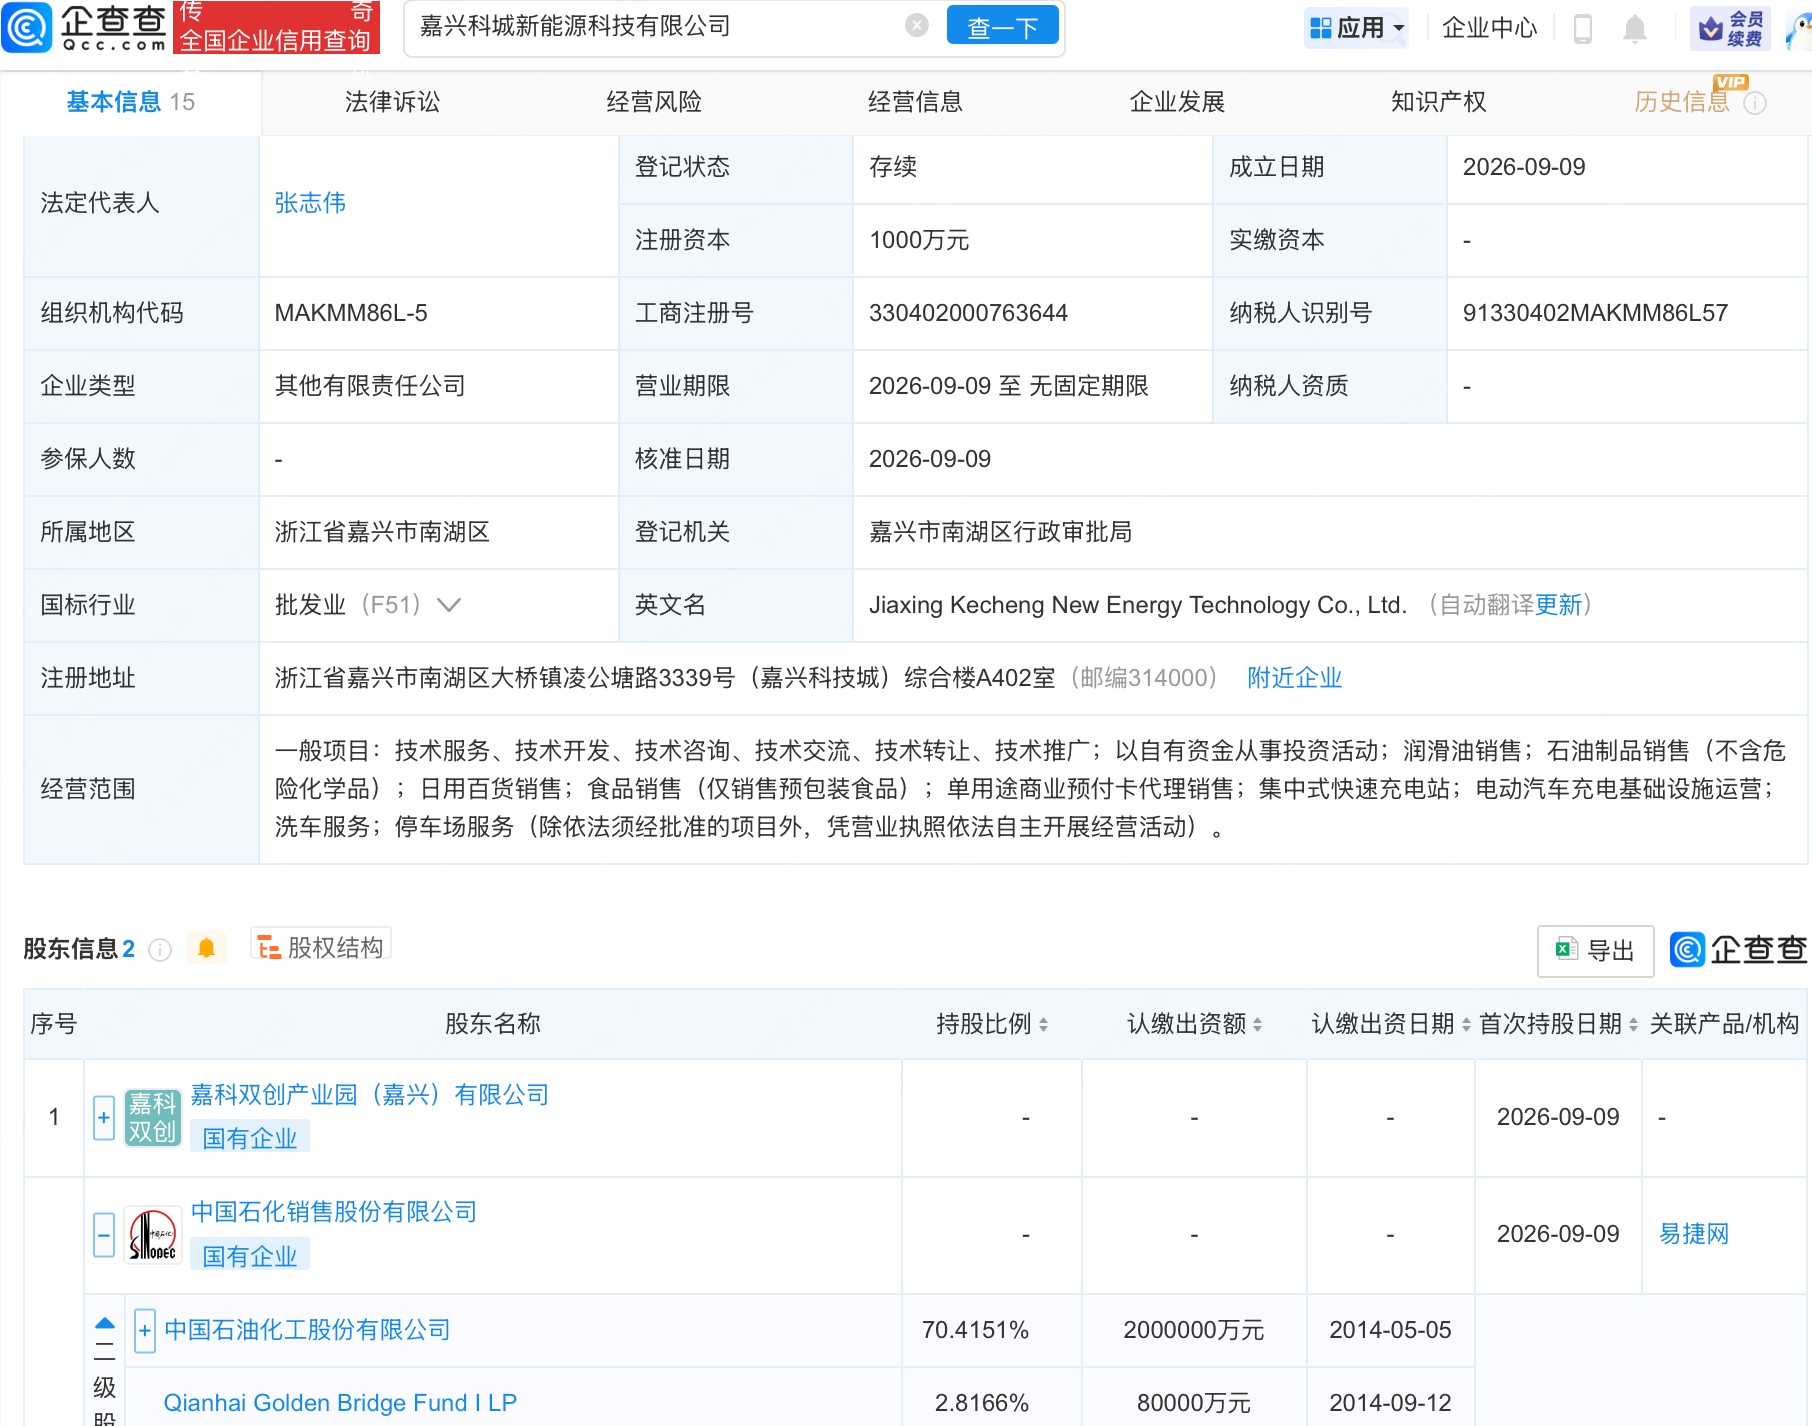Expand the 批发业 (F51) industry chevron

(449, 605)
